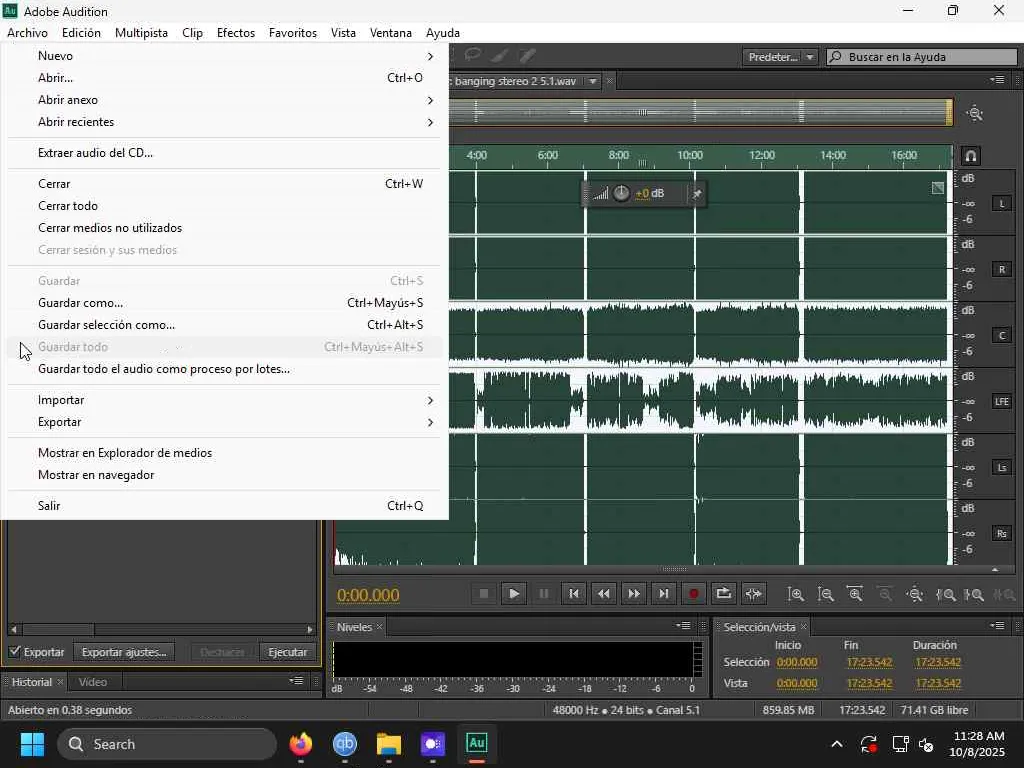Open the Predeter... workspace dropdown
The width and height of the screenshot is (1024, 768).
click(x=780, y=57)
